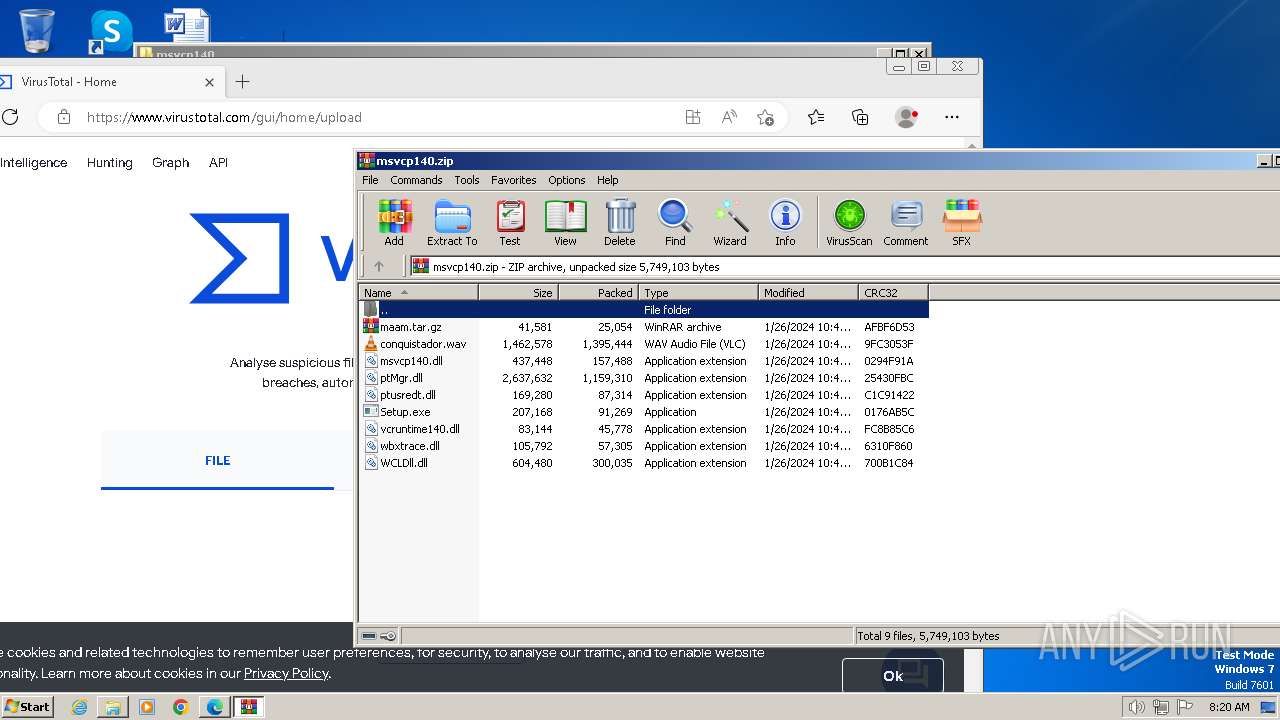
Task: Open WinRAR File menu
Action: point(370,180)
